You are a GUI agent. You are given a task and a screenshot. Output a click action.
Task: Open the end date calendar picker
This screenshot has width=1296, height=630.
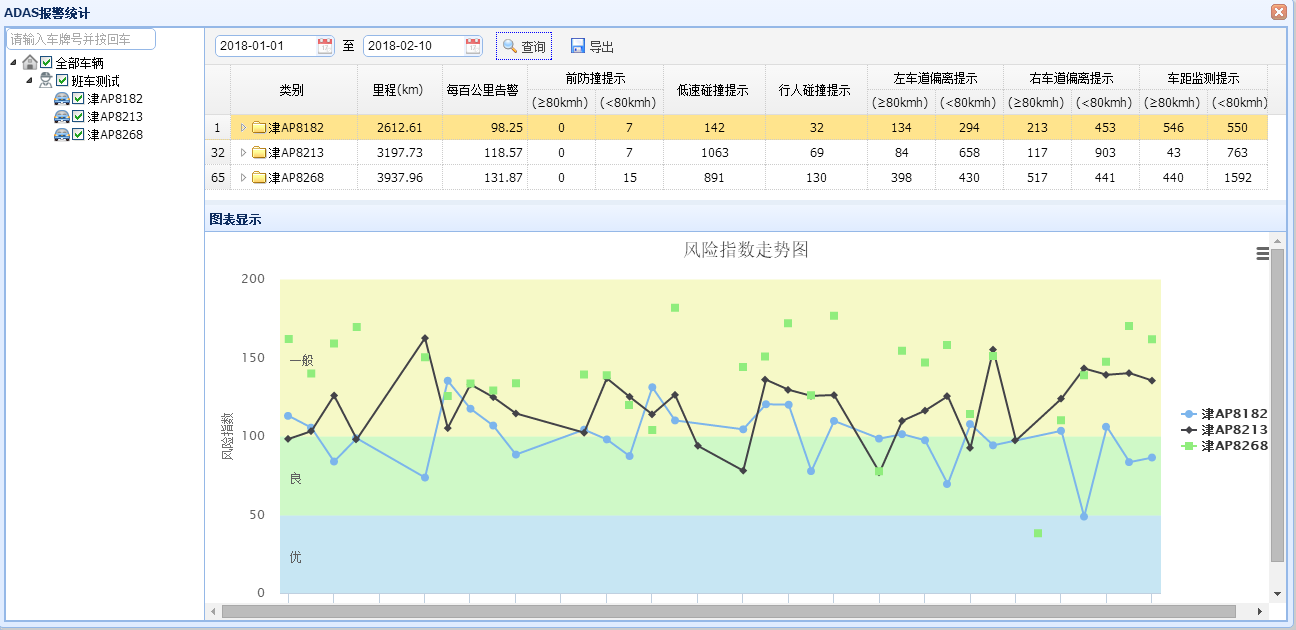pos(473,46)
